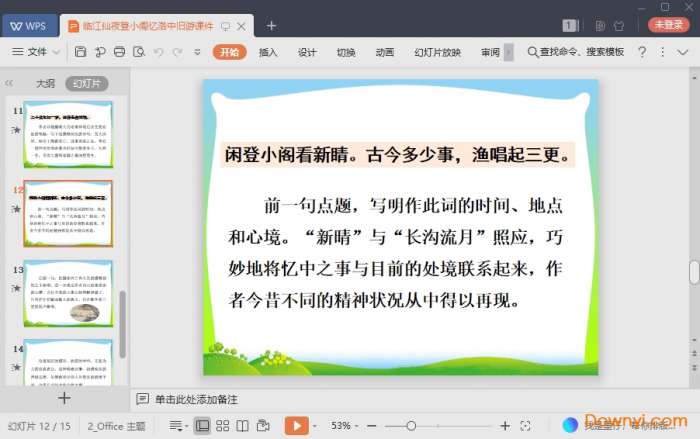Click the presentation document tab

pos(146,26)
